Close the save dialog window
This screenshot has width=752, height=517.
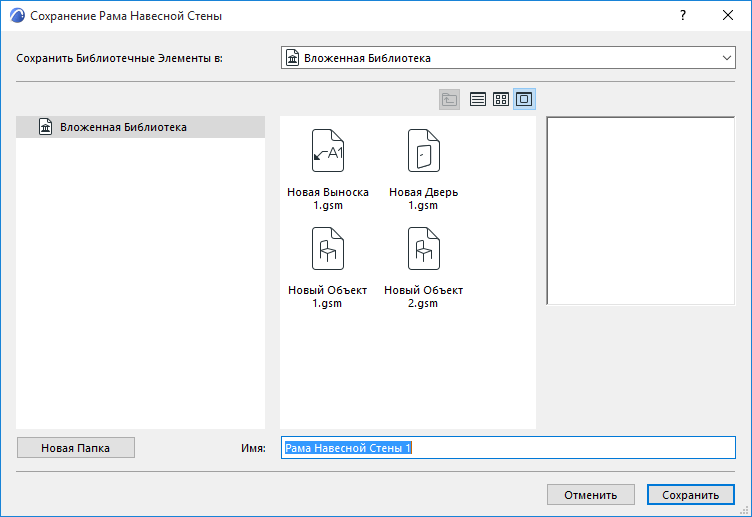728,15
